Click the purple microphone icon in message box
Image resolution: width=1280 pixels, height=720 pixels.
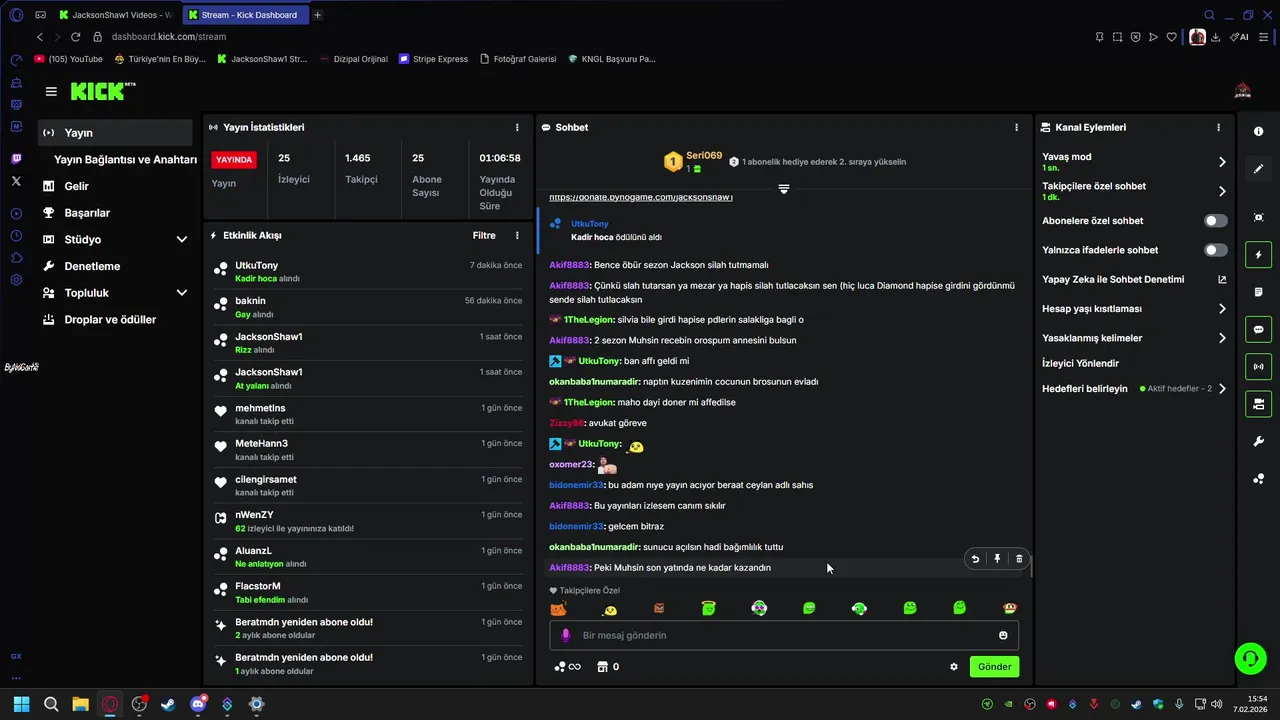tap(565, 635)
